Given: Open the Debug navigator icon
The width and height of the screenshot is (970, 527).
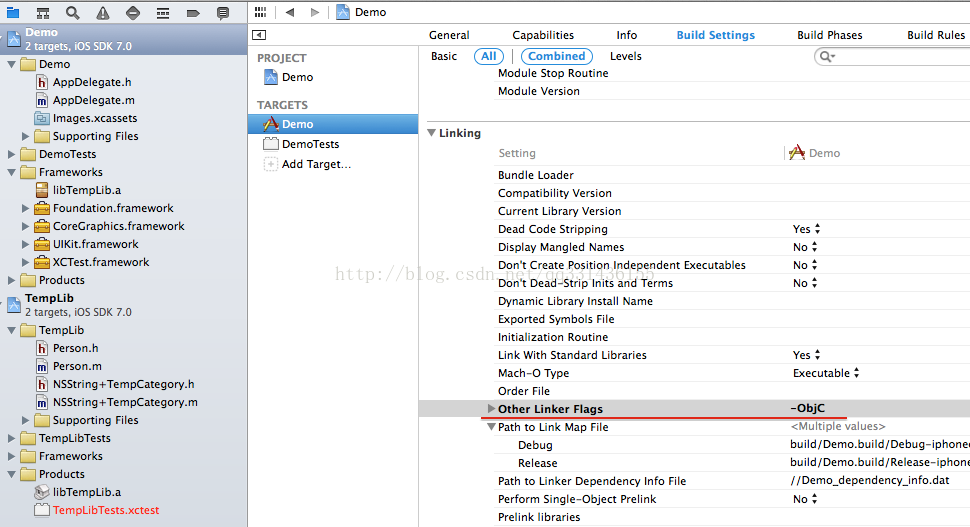Looking at the screenshot, I should pos(163,12).
